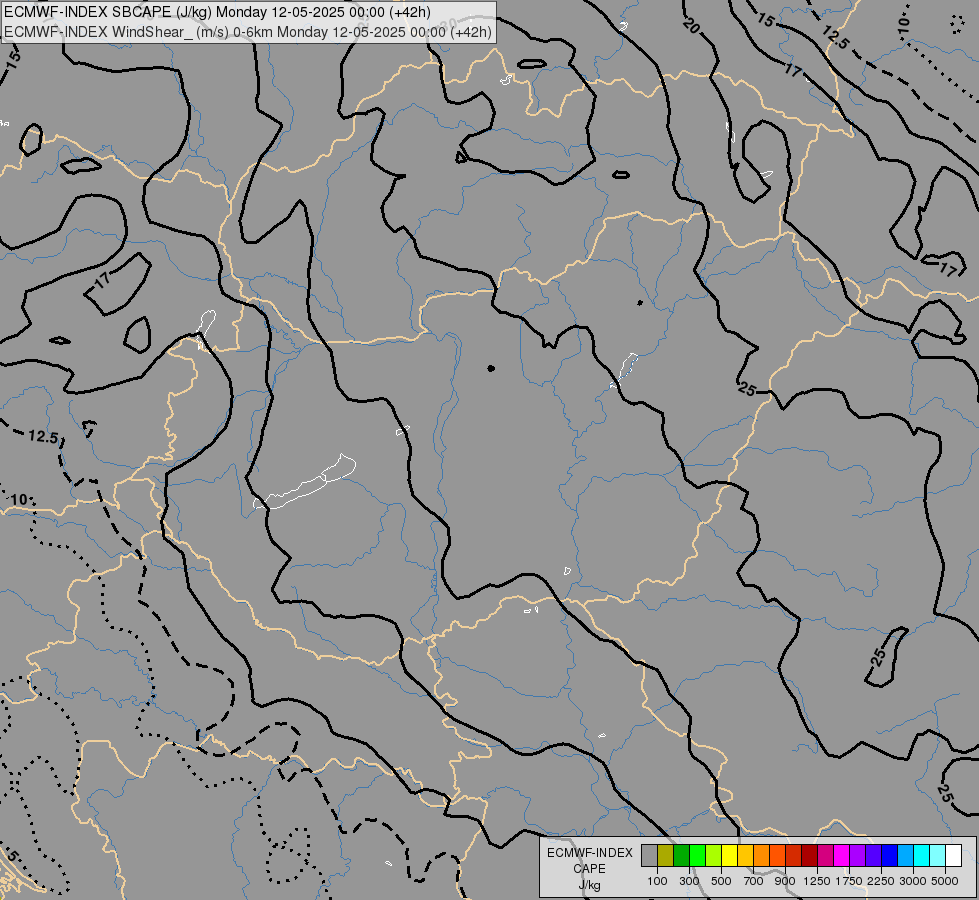Click the legend value "700"
This screenshot has height=900, width=979.
coord(754,881)
